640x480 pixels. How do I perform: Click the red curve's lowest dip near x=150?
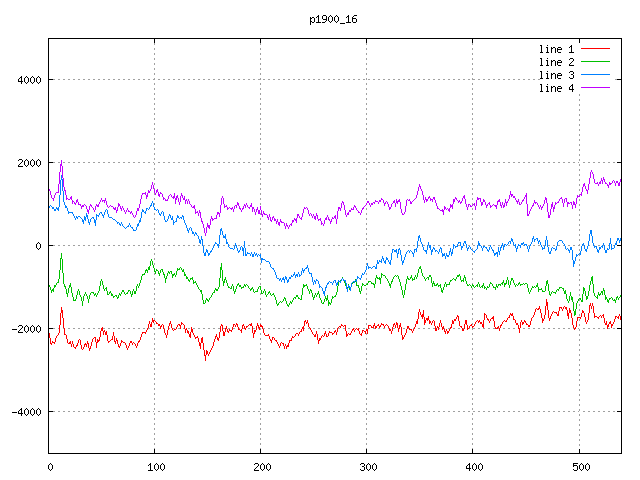207,357
